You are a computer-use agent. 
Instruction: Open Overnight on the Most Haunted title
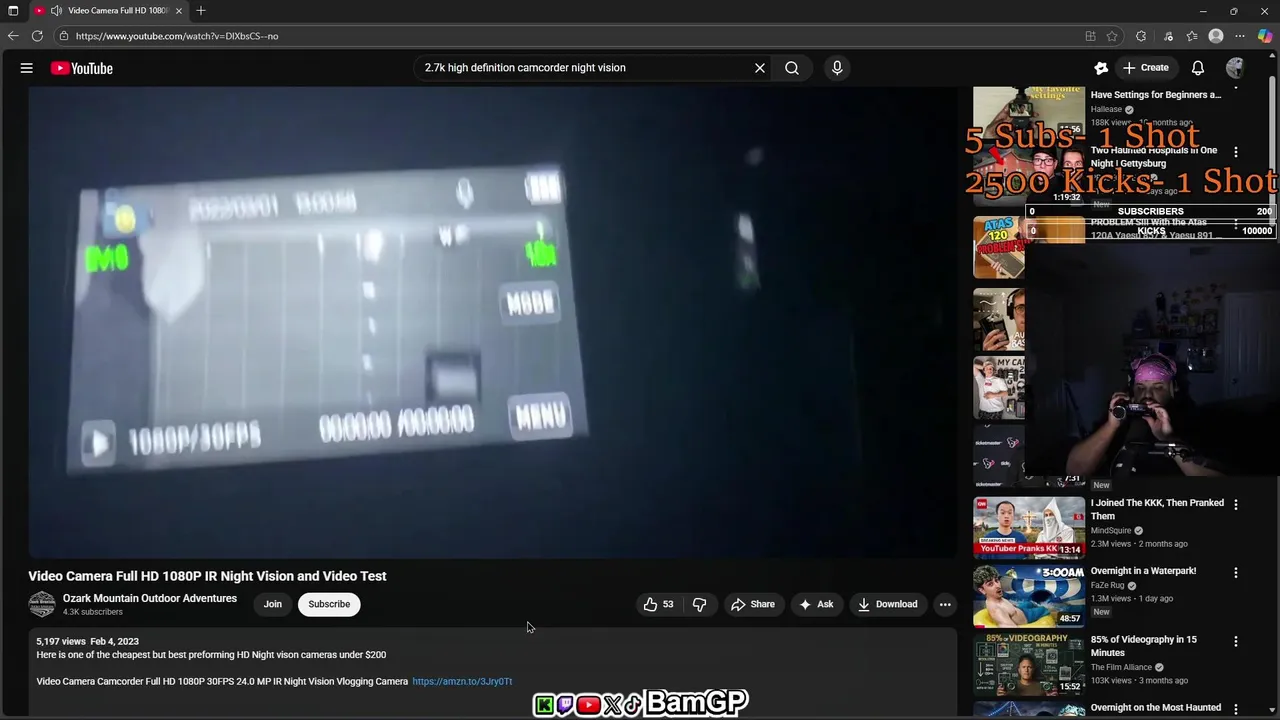pyautogui.click(x=1156, y=708)
